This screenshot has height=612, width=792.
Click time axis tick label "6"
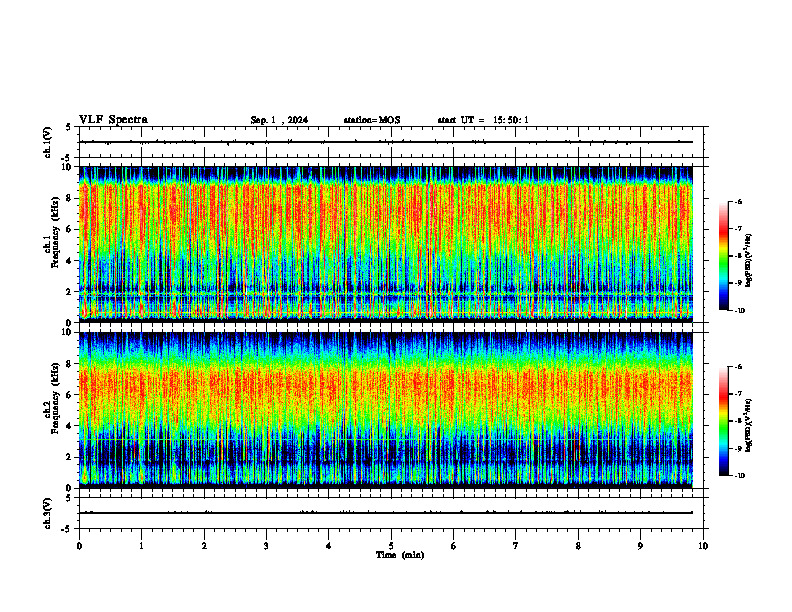click(x=454, y=546)
